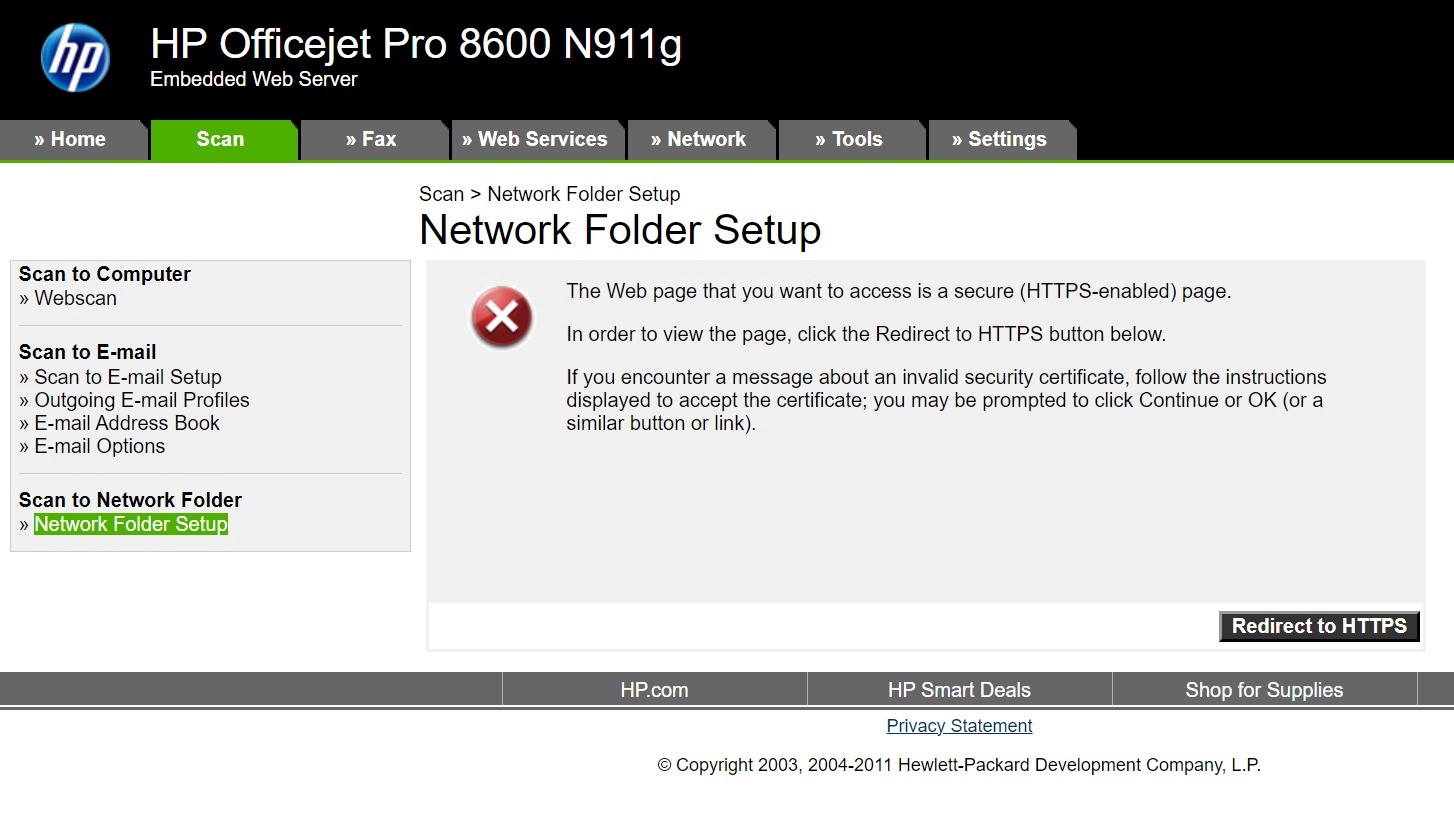Open Scan to E-mail Setup
Viewport: 1454px width, 827px height.
point(128,377)
